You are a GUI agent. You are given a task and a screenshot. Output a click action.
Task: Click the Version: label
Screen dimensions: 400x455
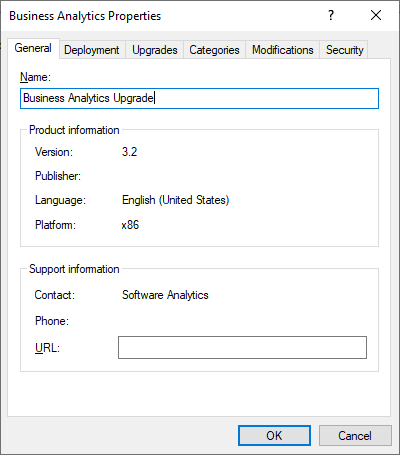point(54,152)
